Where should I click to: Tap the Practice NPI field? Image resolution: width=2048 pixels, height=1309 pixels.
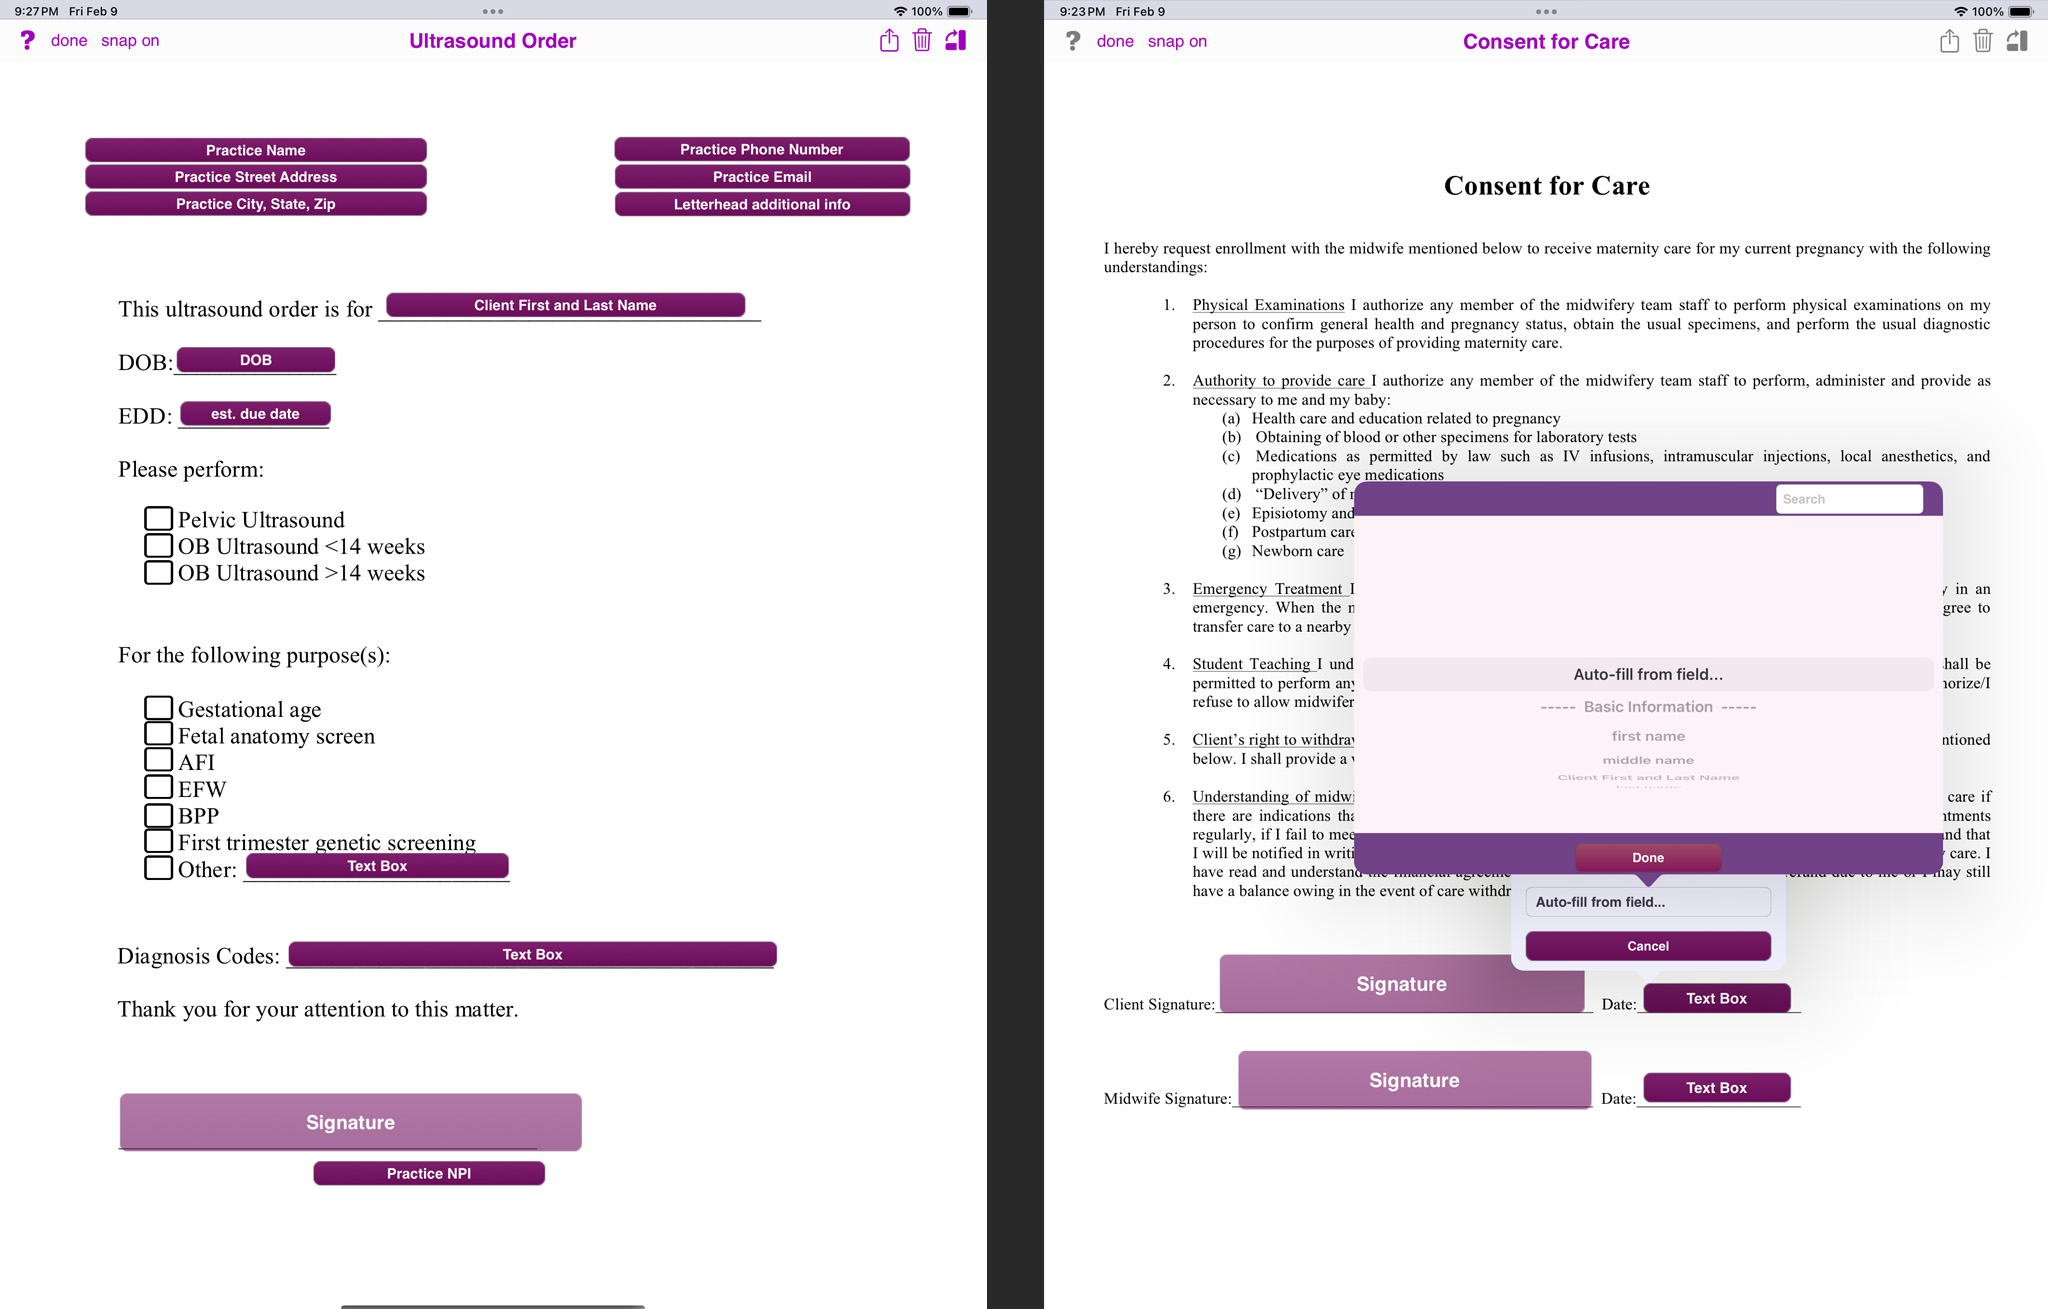(x=429, y=1173)
